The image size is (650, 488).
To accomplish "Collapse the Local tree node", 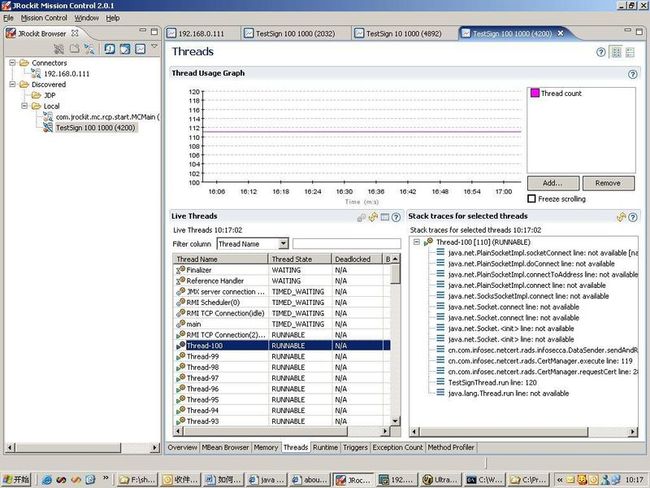I will pos(24,106).
